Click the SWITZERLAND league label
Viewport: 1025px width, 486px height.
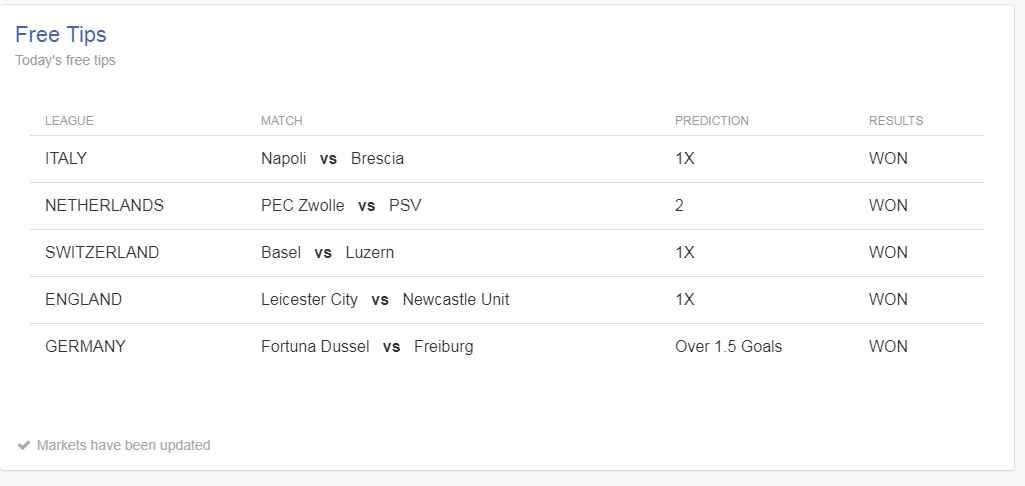[x=102, y=253]
